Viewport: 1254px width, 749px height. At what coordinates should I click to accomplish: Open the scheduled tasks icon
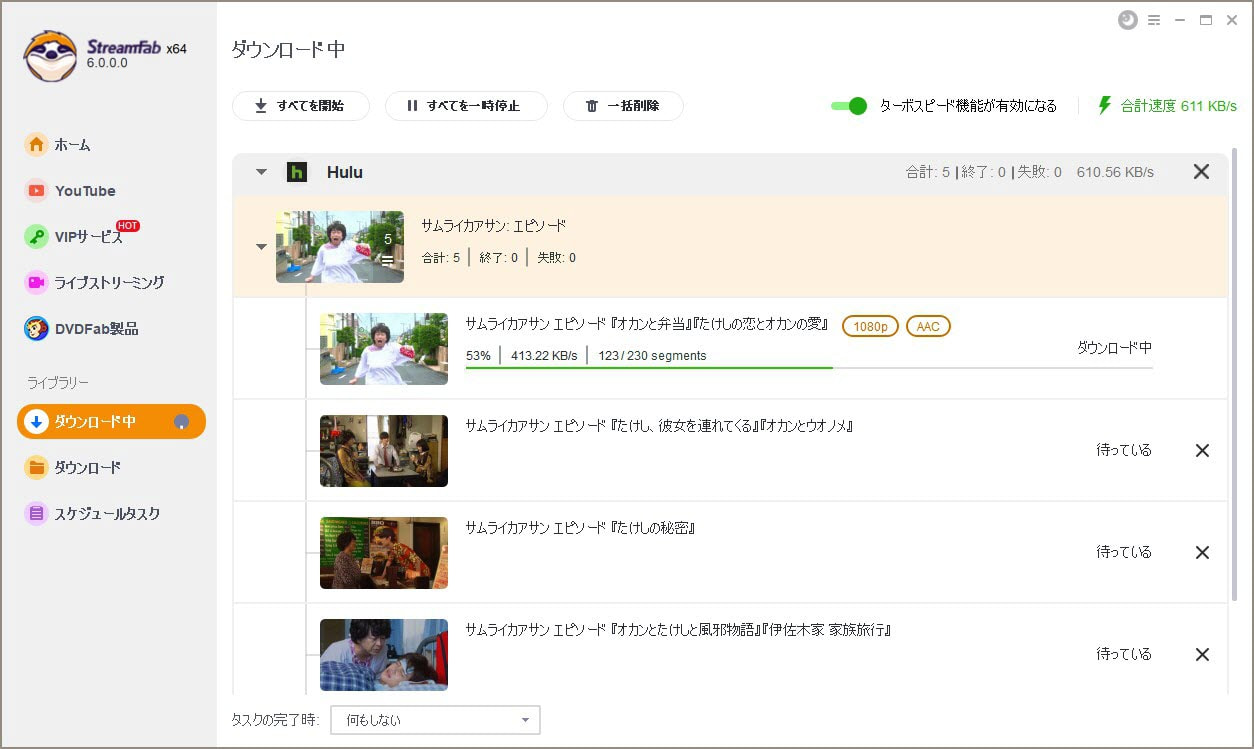[36, 513]
